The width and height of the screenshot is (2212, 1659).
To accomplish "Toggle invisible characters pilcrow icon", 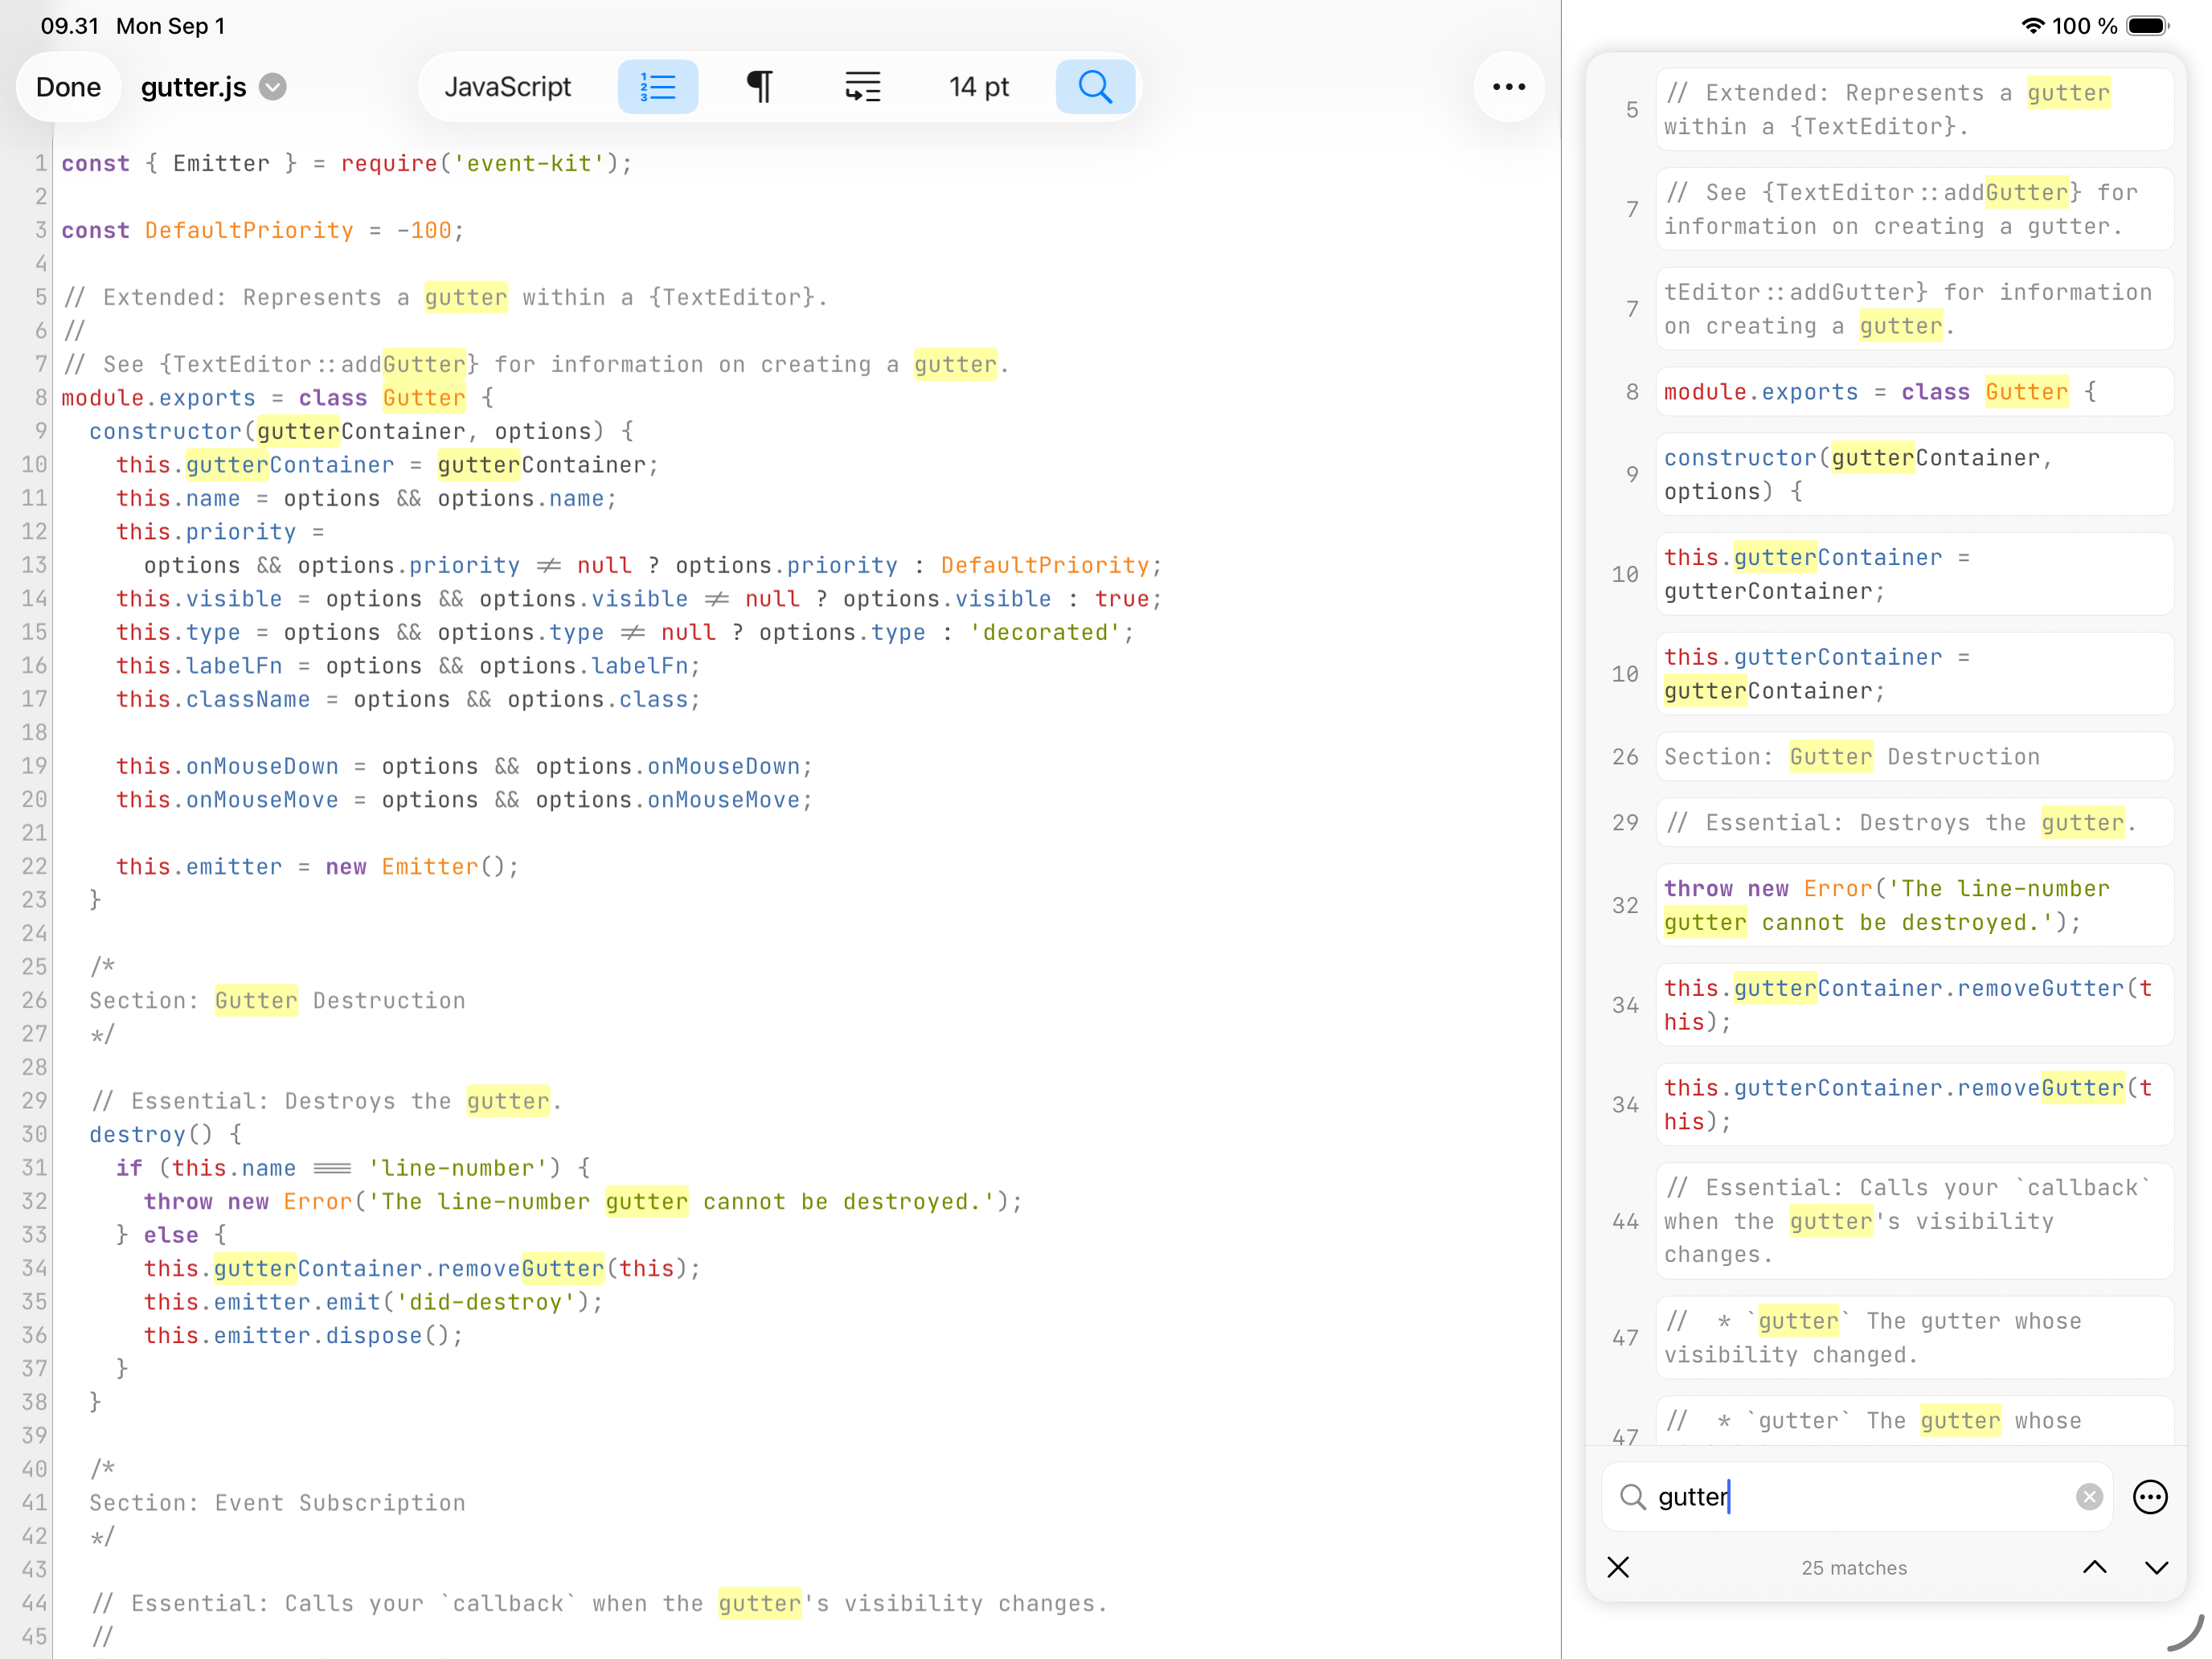I will click(x=760, y=87).
